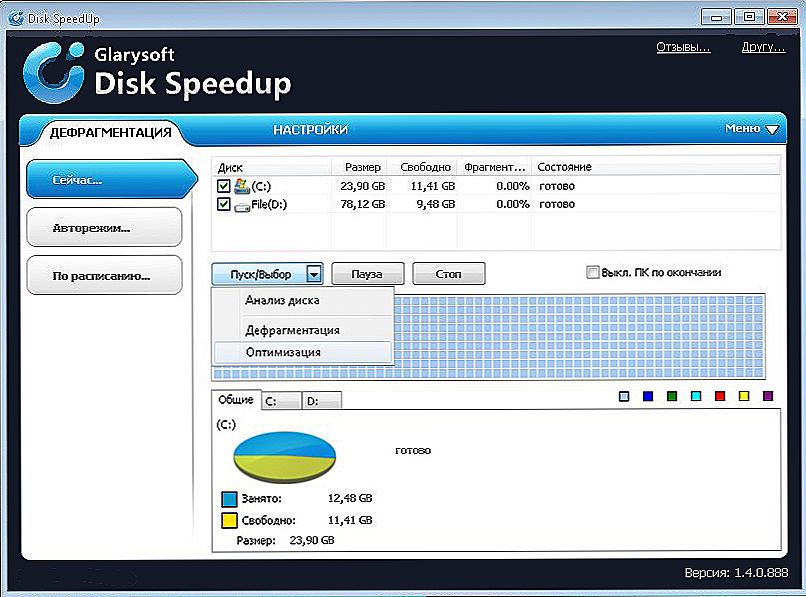Click the '9,48 GB' free space cell
Screen dimensions: 806x597
click(436, 204)
